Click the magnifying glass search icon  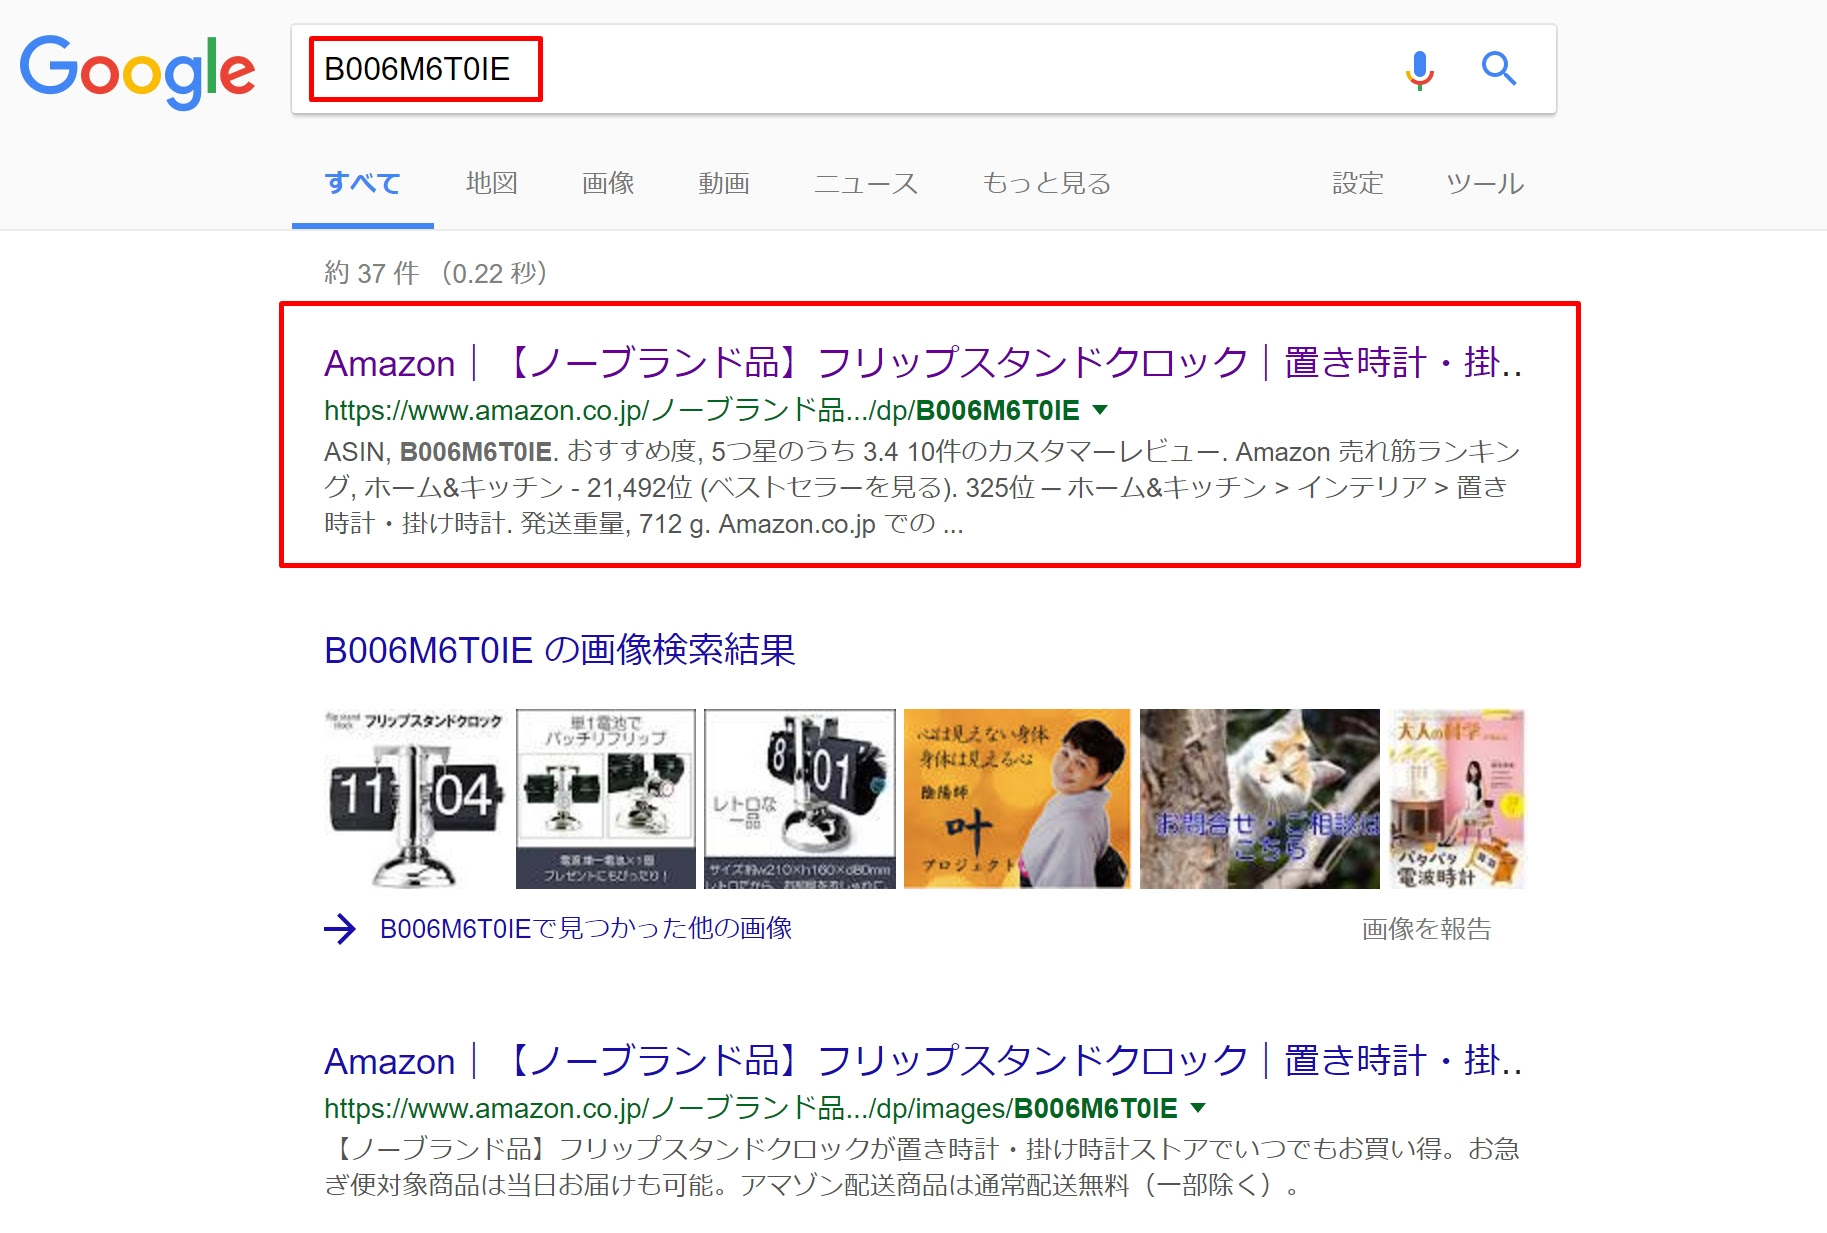point(1499,70)
